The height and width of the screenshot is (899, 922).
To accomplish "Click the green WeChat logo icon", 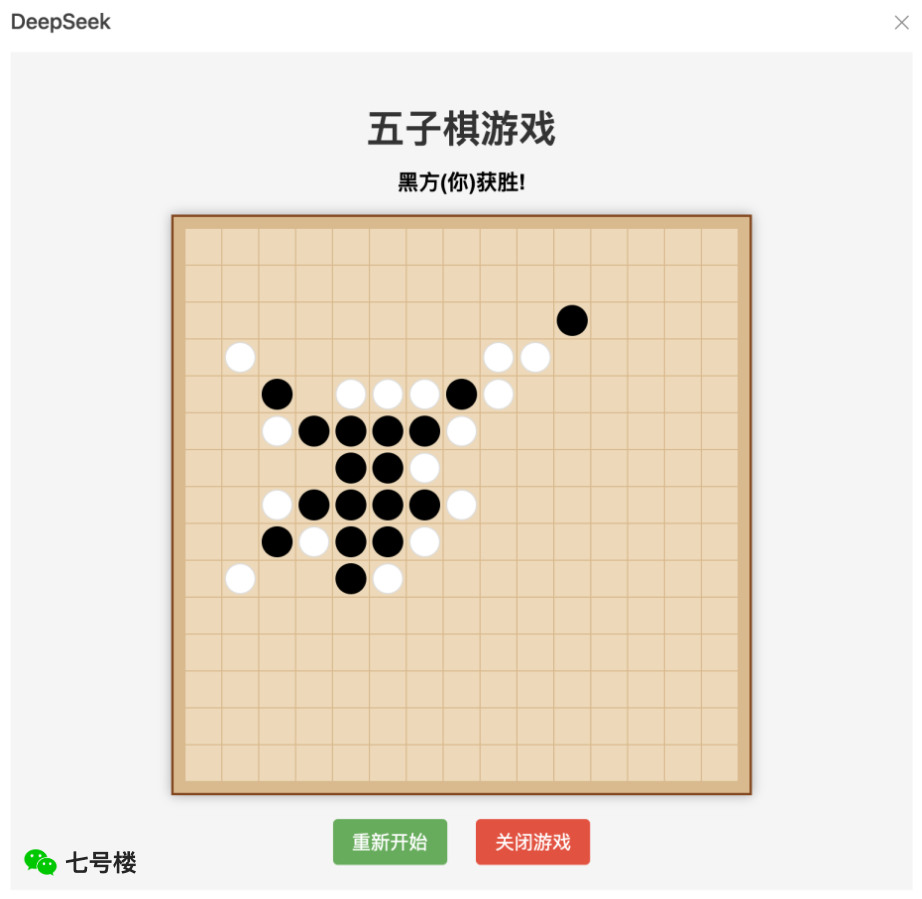I will coord(41,862).
